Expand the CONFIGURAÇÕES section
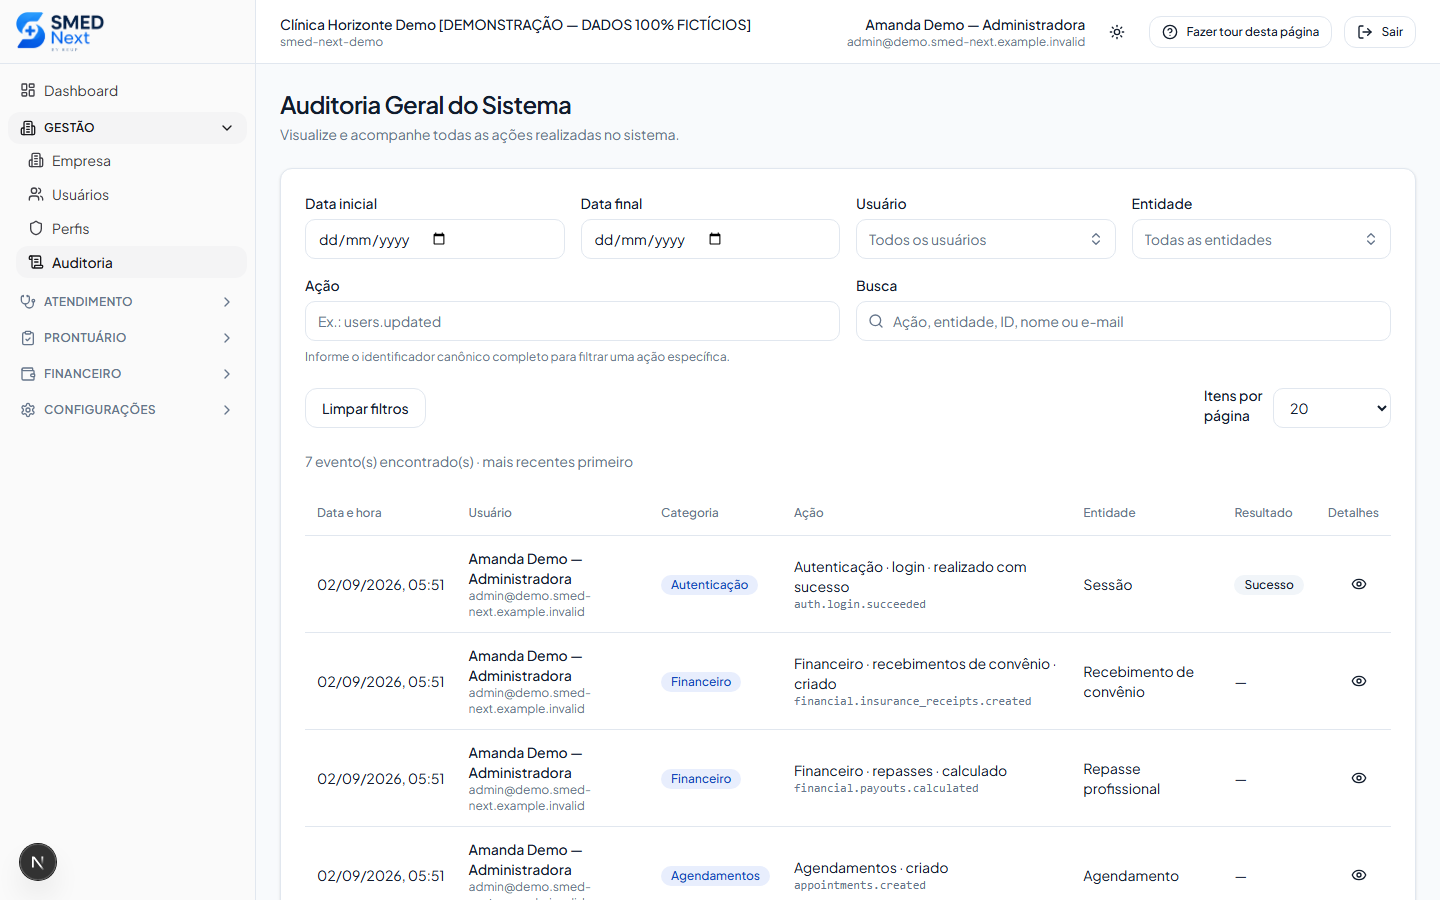1440x900 pixels. (x=127, y=410)
